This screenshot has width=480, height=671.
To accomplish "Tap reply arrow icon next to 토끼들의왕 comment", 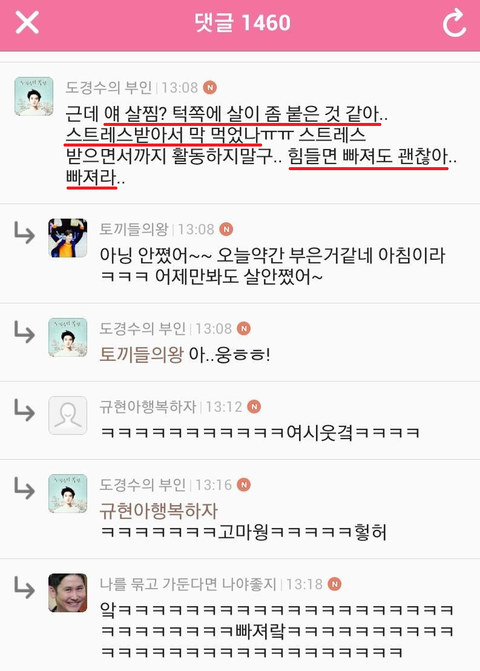I will tap(24, 232).
